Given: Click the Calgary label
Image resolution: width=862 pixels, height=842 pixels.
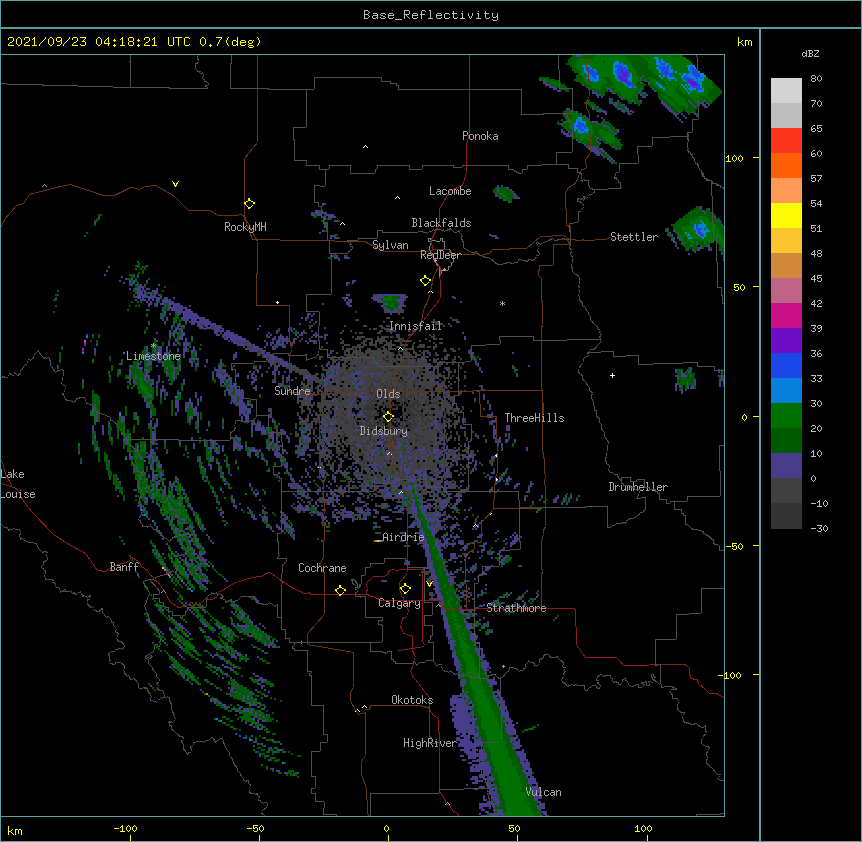Looking at the screenshot, I should coord(400,603).
